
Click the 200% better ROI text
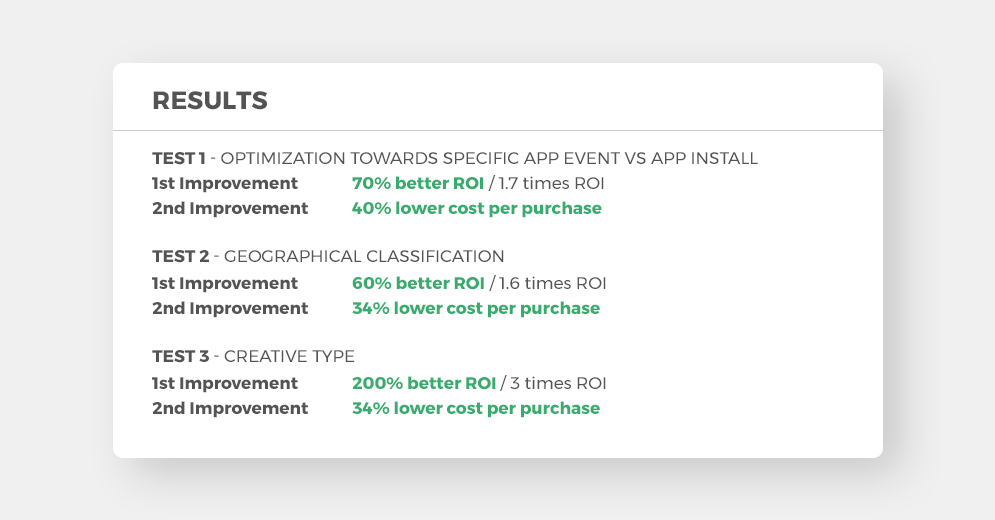(424, 383)
